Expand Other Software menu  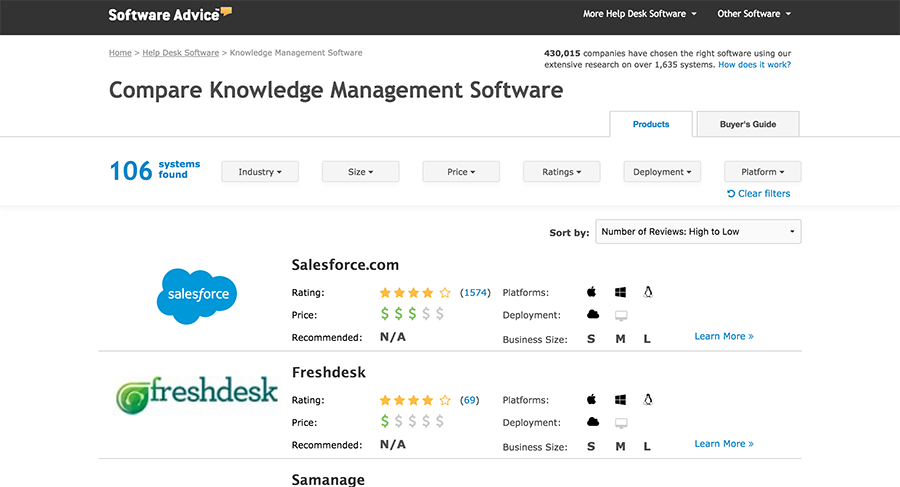[x=754, y=14]
